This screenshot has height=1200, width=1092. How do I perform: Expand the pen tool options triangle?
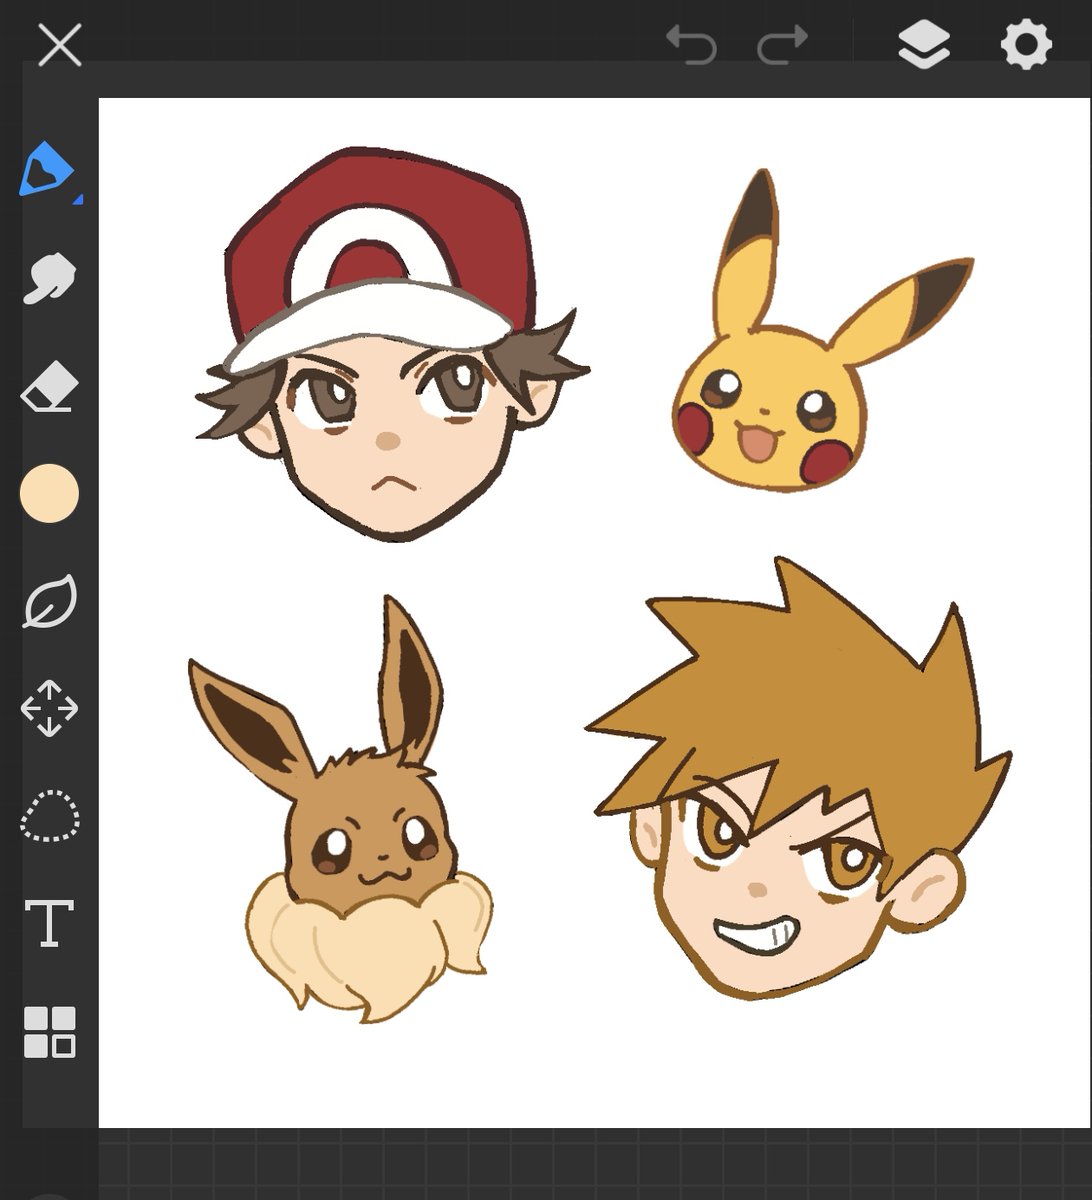[78, 200]
